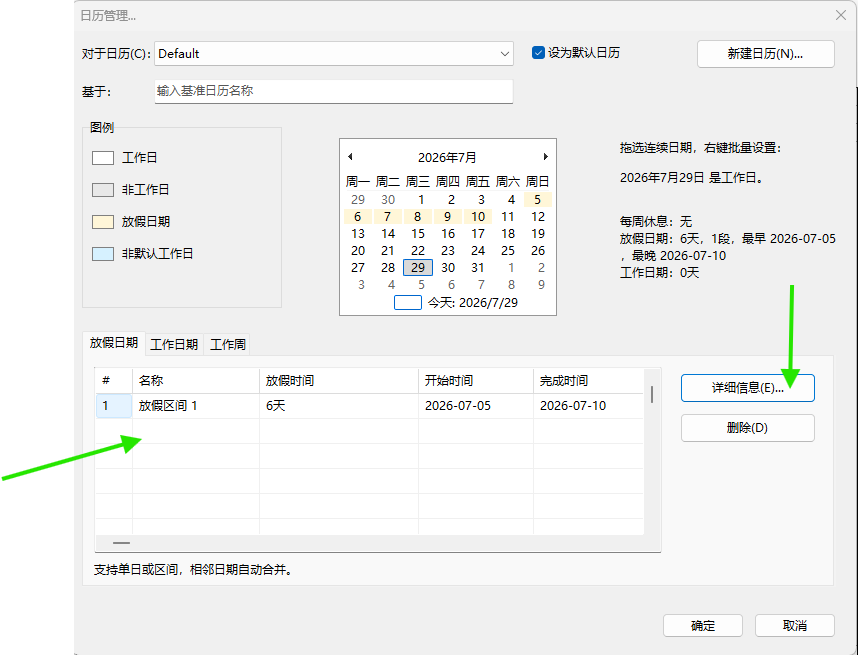Screen dimensions: 858x655
Task: Click the 完成时间 column header
Action: tap(588, 381)
